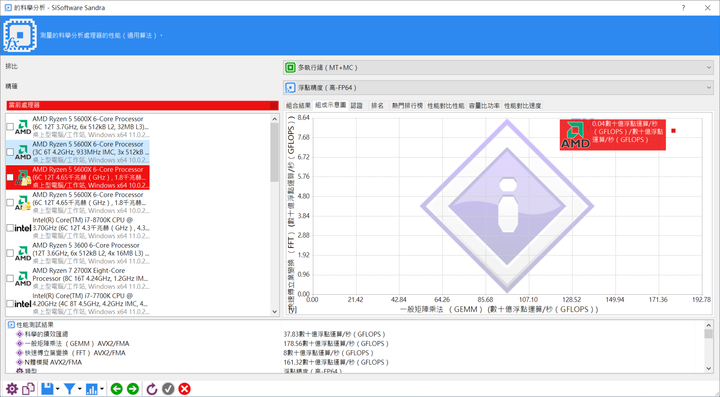Screen dimensions: 720x397
Task: Click the scroll-up arrow of processor list
Action: point(275,119)
